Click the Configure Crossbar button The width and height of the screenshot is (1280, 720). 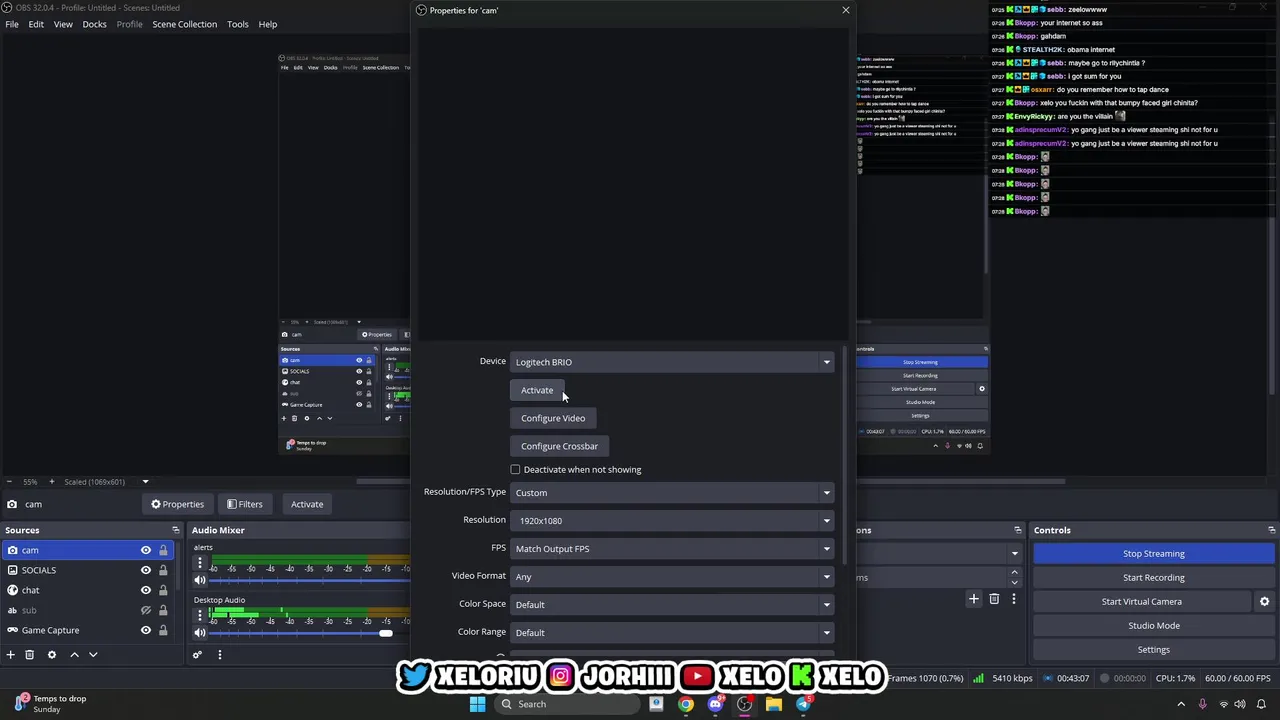559,446
